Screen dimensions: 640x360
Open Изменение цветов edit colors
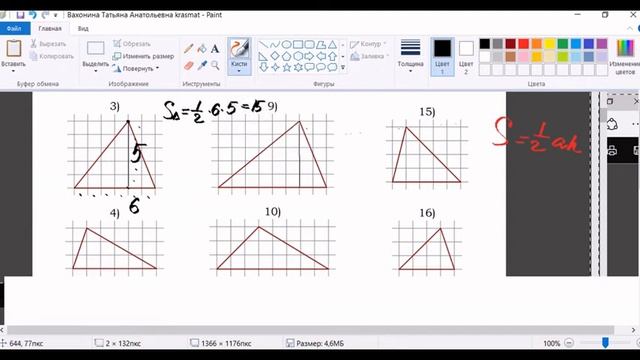pos(624,56)
